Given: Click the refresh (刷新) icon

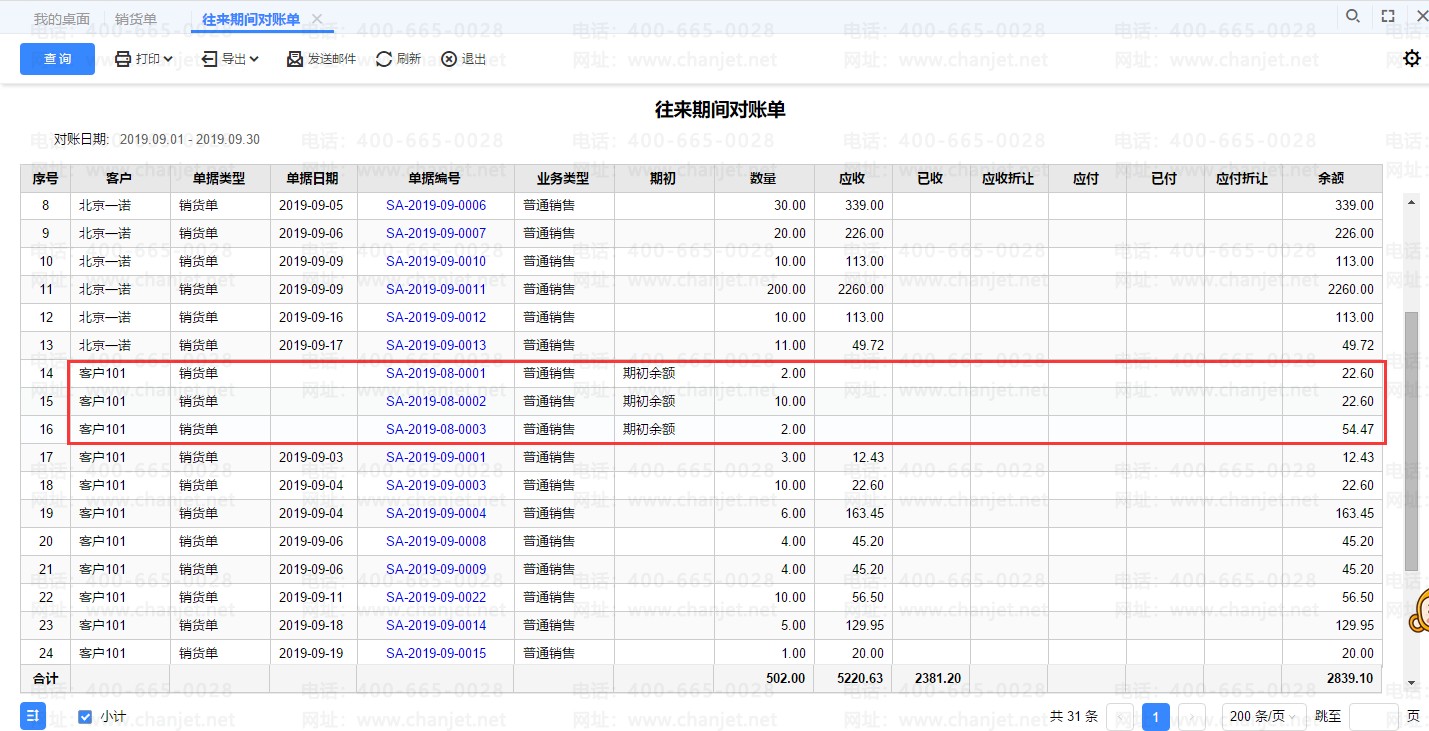Looking at the screenshot, I should point(384,59).
